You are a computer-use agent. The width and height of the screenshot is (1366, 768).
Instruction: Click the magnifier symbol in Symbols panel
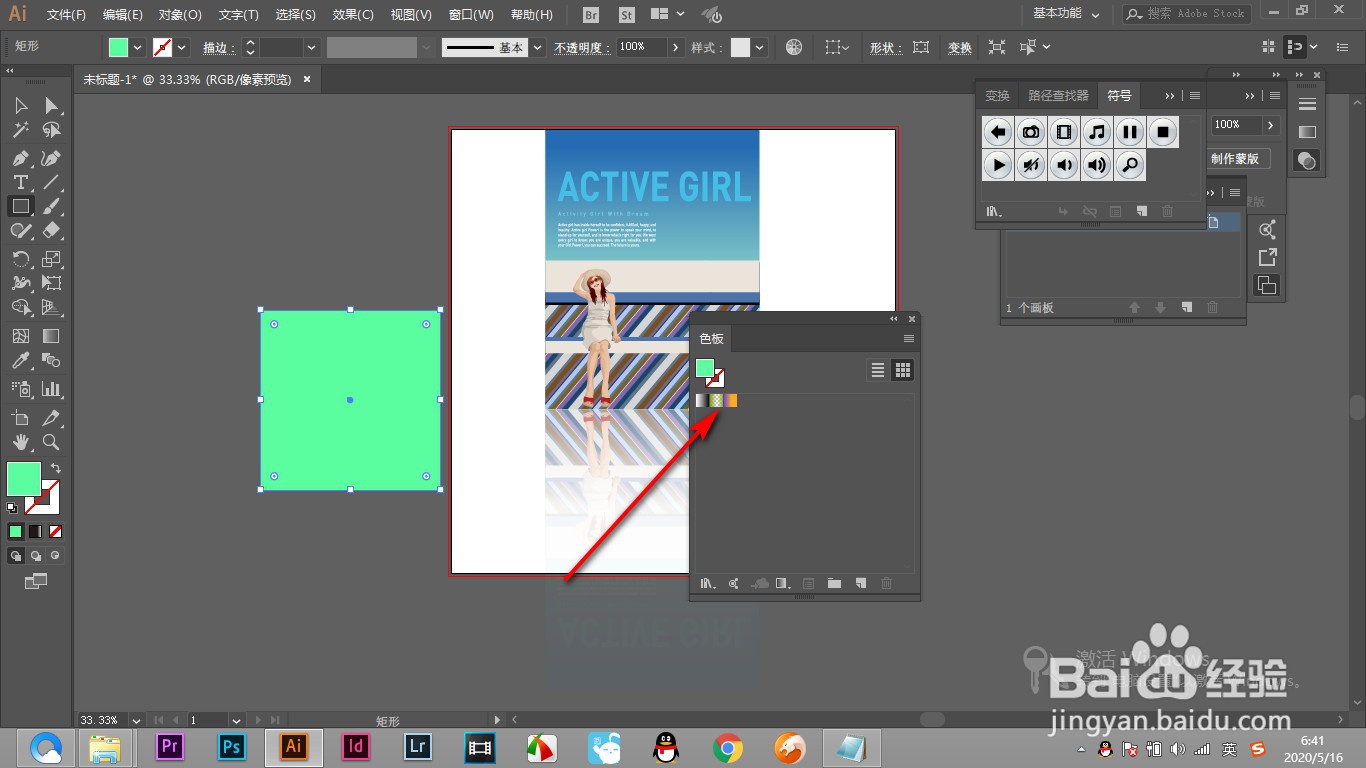pyautogui.click(x=1130, y=164)
